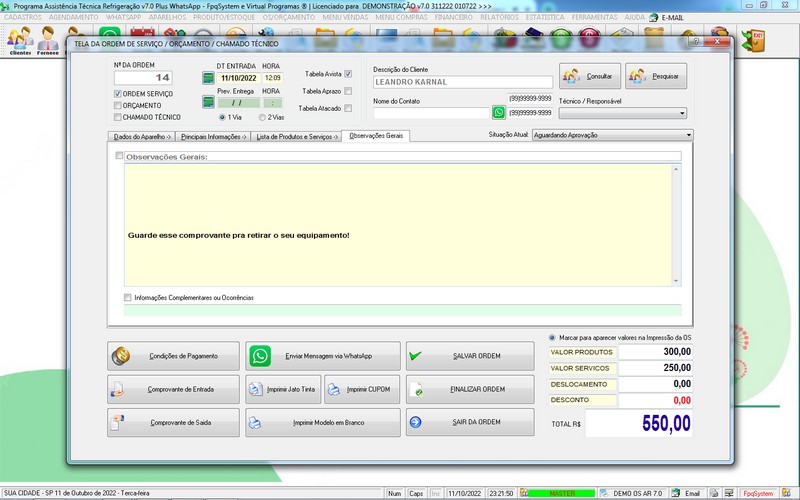Click the monitor icon in the status bar

point(730,493)
